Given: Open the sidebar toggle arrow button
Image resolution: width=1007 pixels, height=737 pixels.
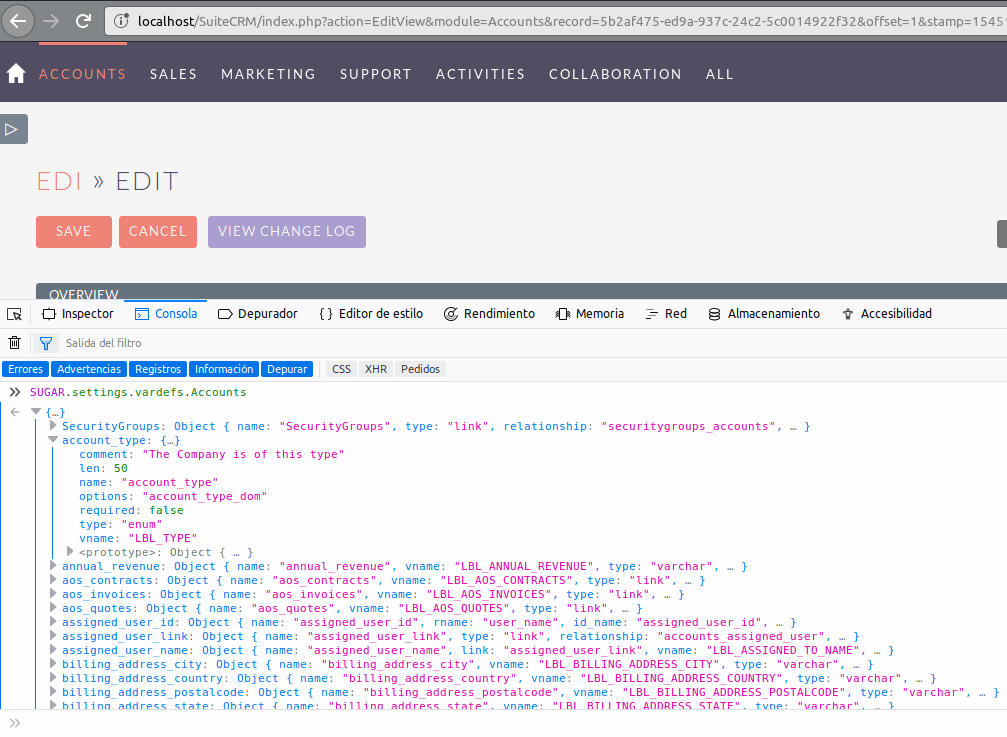Looking at the screenshot, I should pos(13,129).
